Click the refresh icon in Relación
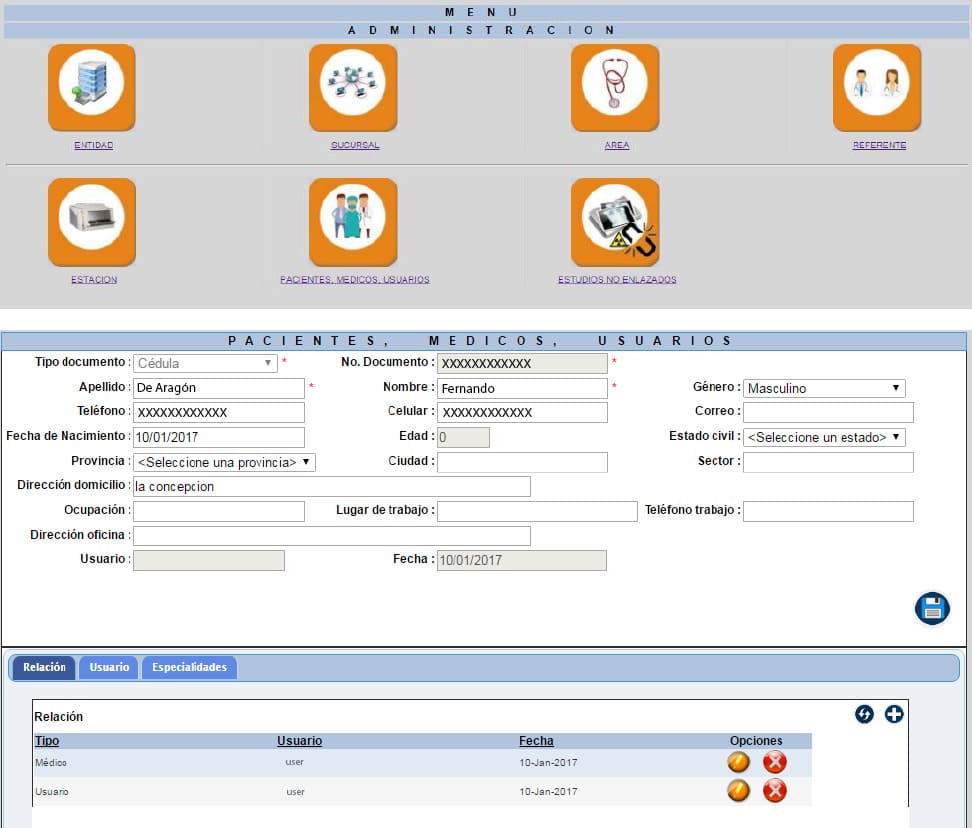The image size is (972, 828). (864, 714)
